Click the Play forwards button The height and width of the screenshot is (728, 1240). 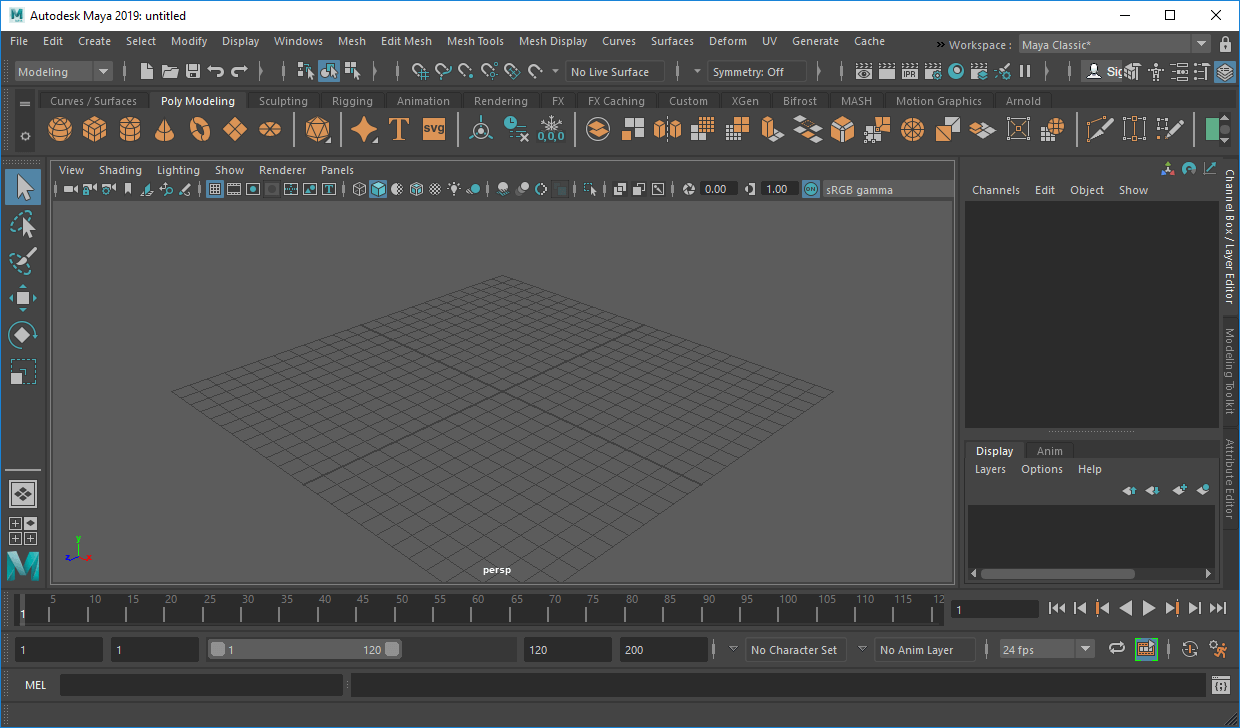(1149, 608)
